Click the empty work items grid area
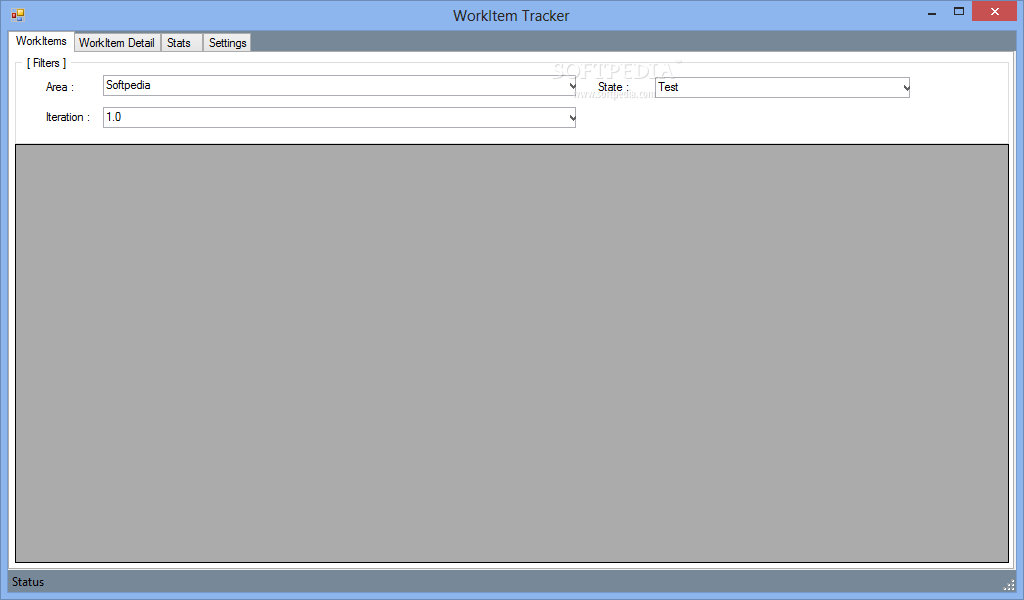The width and height of the screenshot is (1024, 600). (x=512, y=353)
